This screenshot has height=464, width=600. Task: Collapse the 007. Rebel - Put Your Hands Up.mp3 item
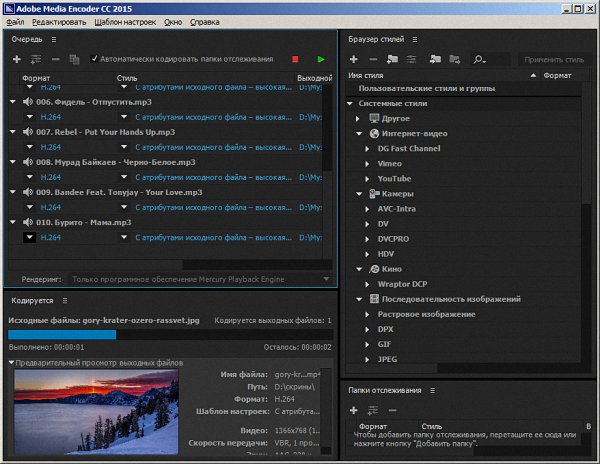coord(14,132)
